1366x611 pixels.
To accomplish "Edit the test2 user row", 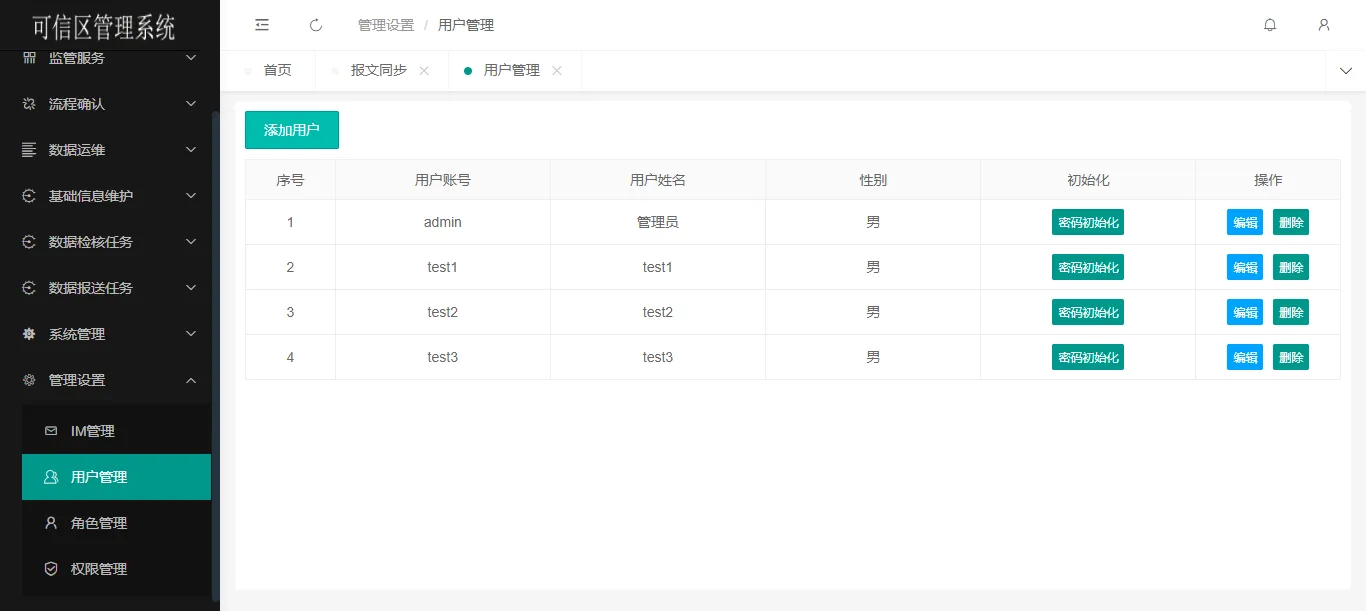I will [1244, 312].
